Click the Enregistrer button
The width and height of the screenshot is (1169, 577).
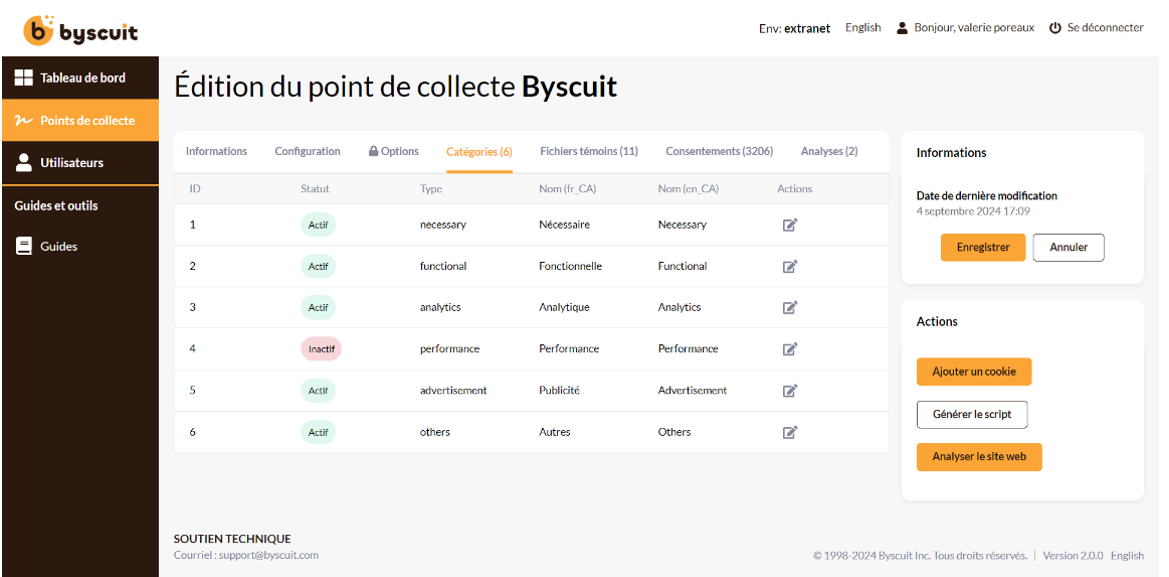tap(983, 247)
